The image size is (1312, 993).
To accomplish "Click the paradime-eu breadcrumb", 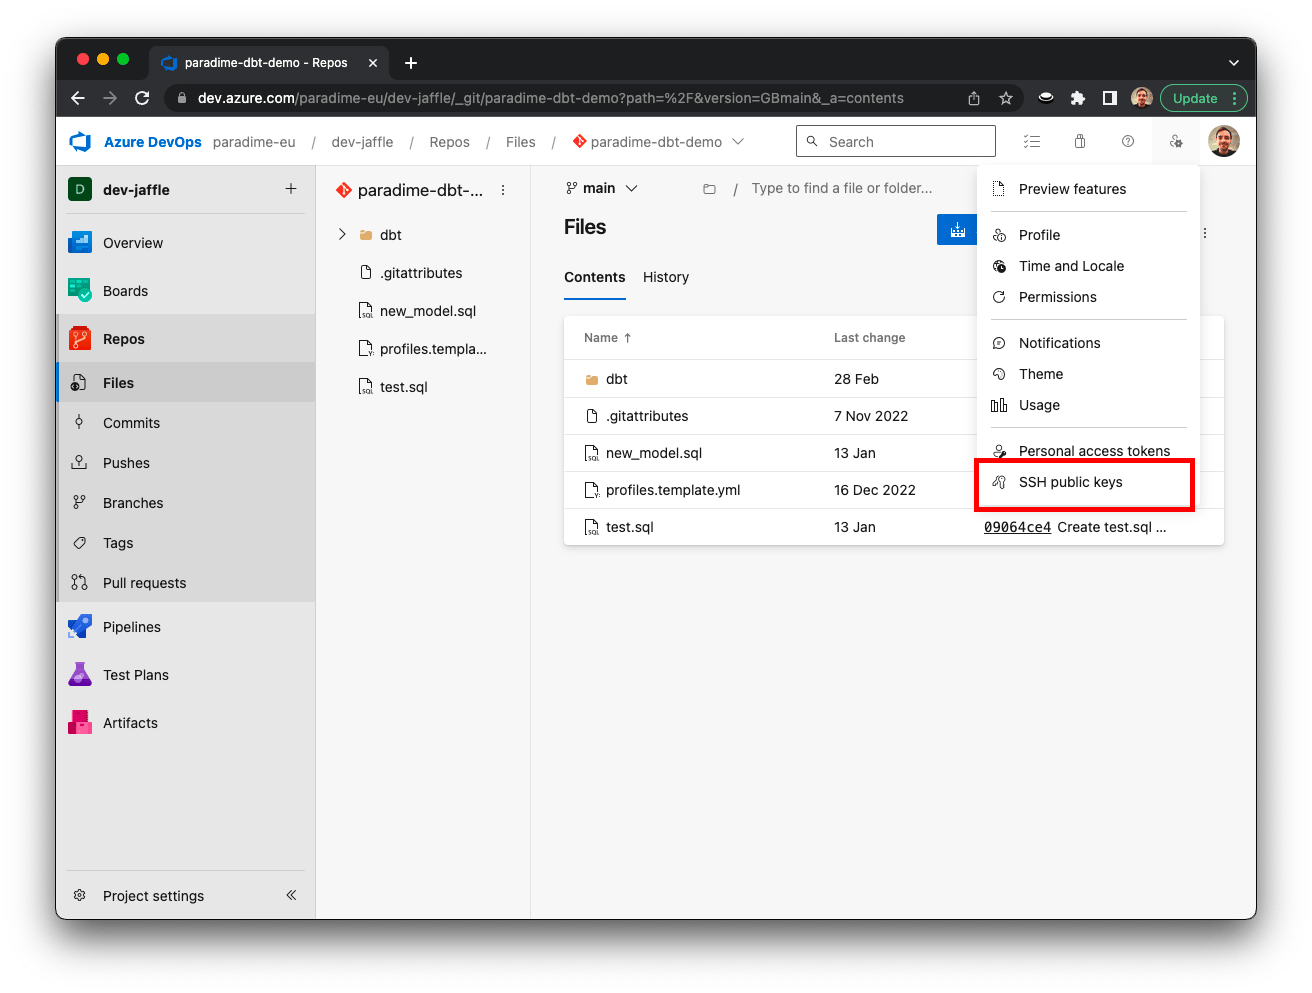I will (x=254, y=142).
